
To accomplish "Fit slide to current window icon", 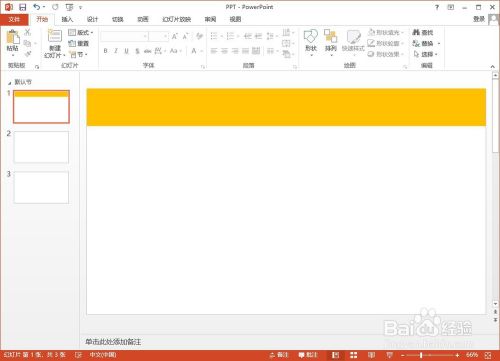I will (x=488, y=355).
